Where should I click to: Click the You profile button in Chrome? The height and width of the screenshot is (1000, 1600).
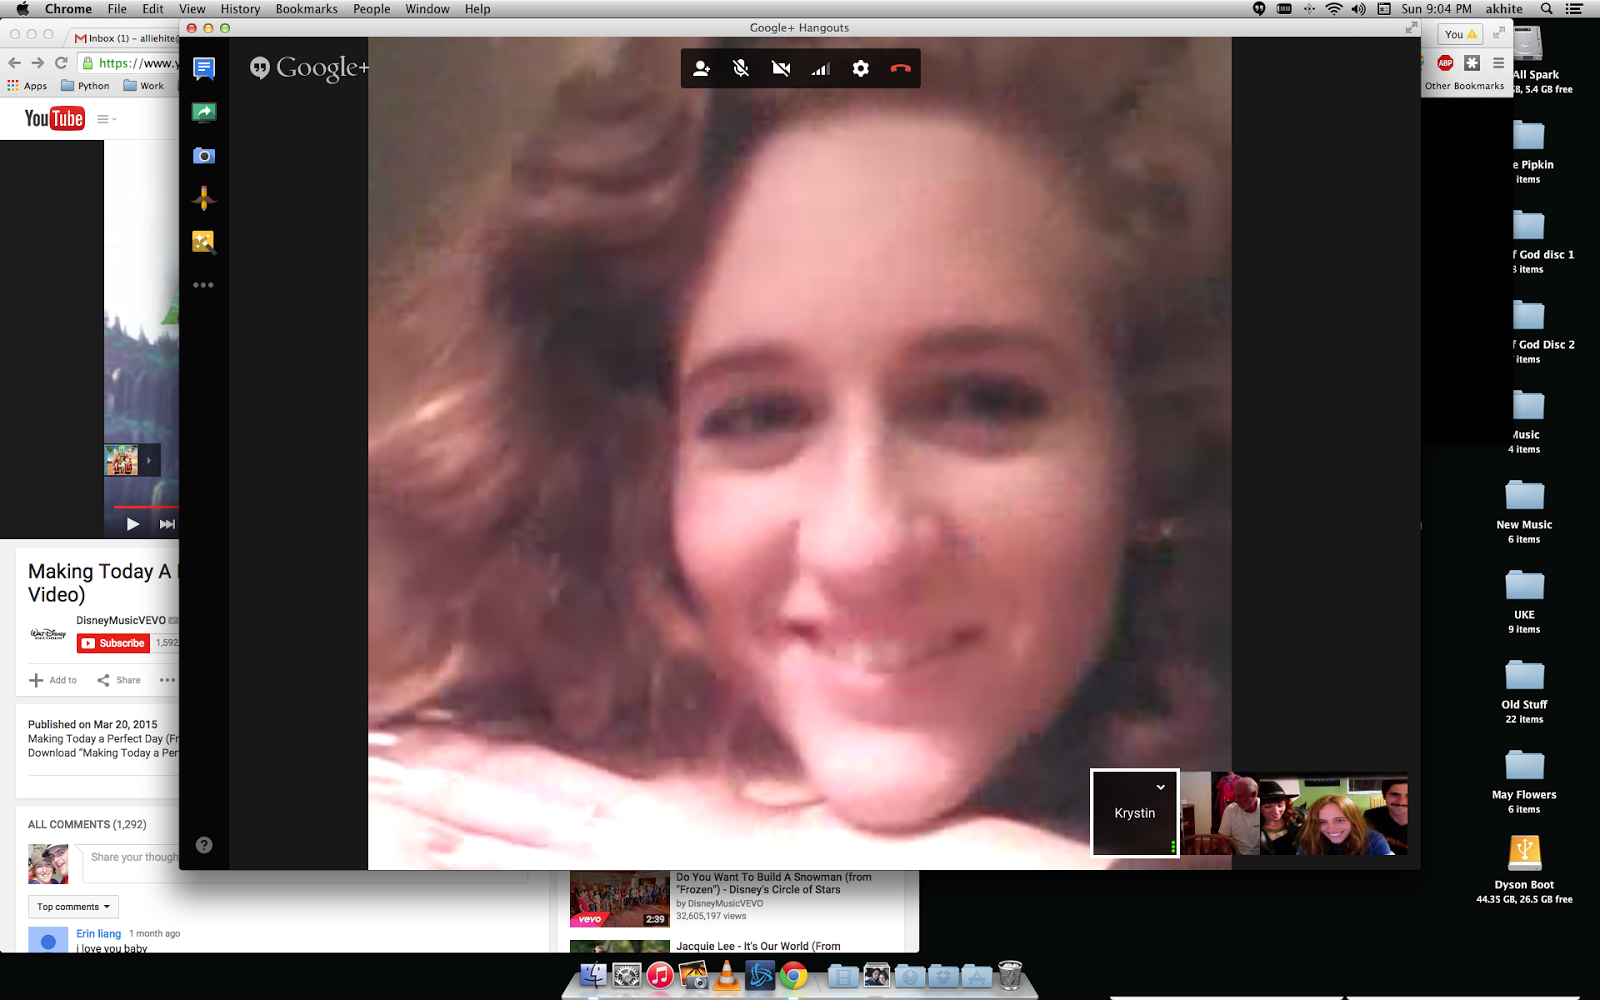[1460, 34]
